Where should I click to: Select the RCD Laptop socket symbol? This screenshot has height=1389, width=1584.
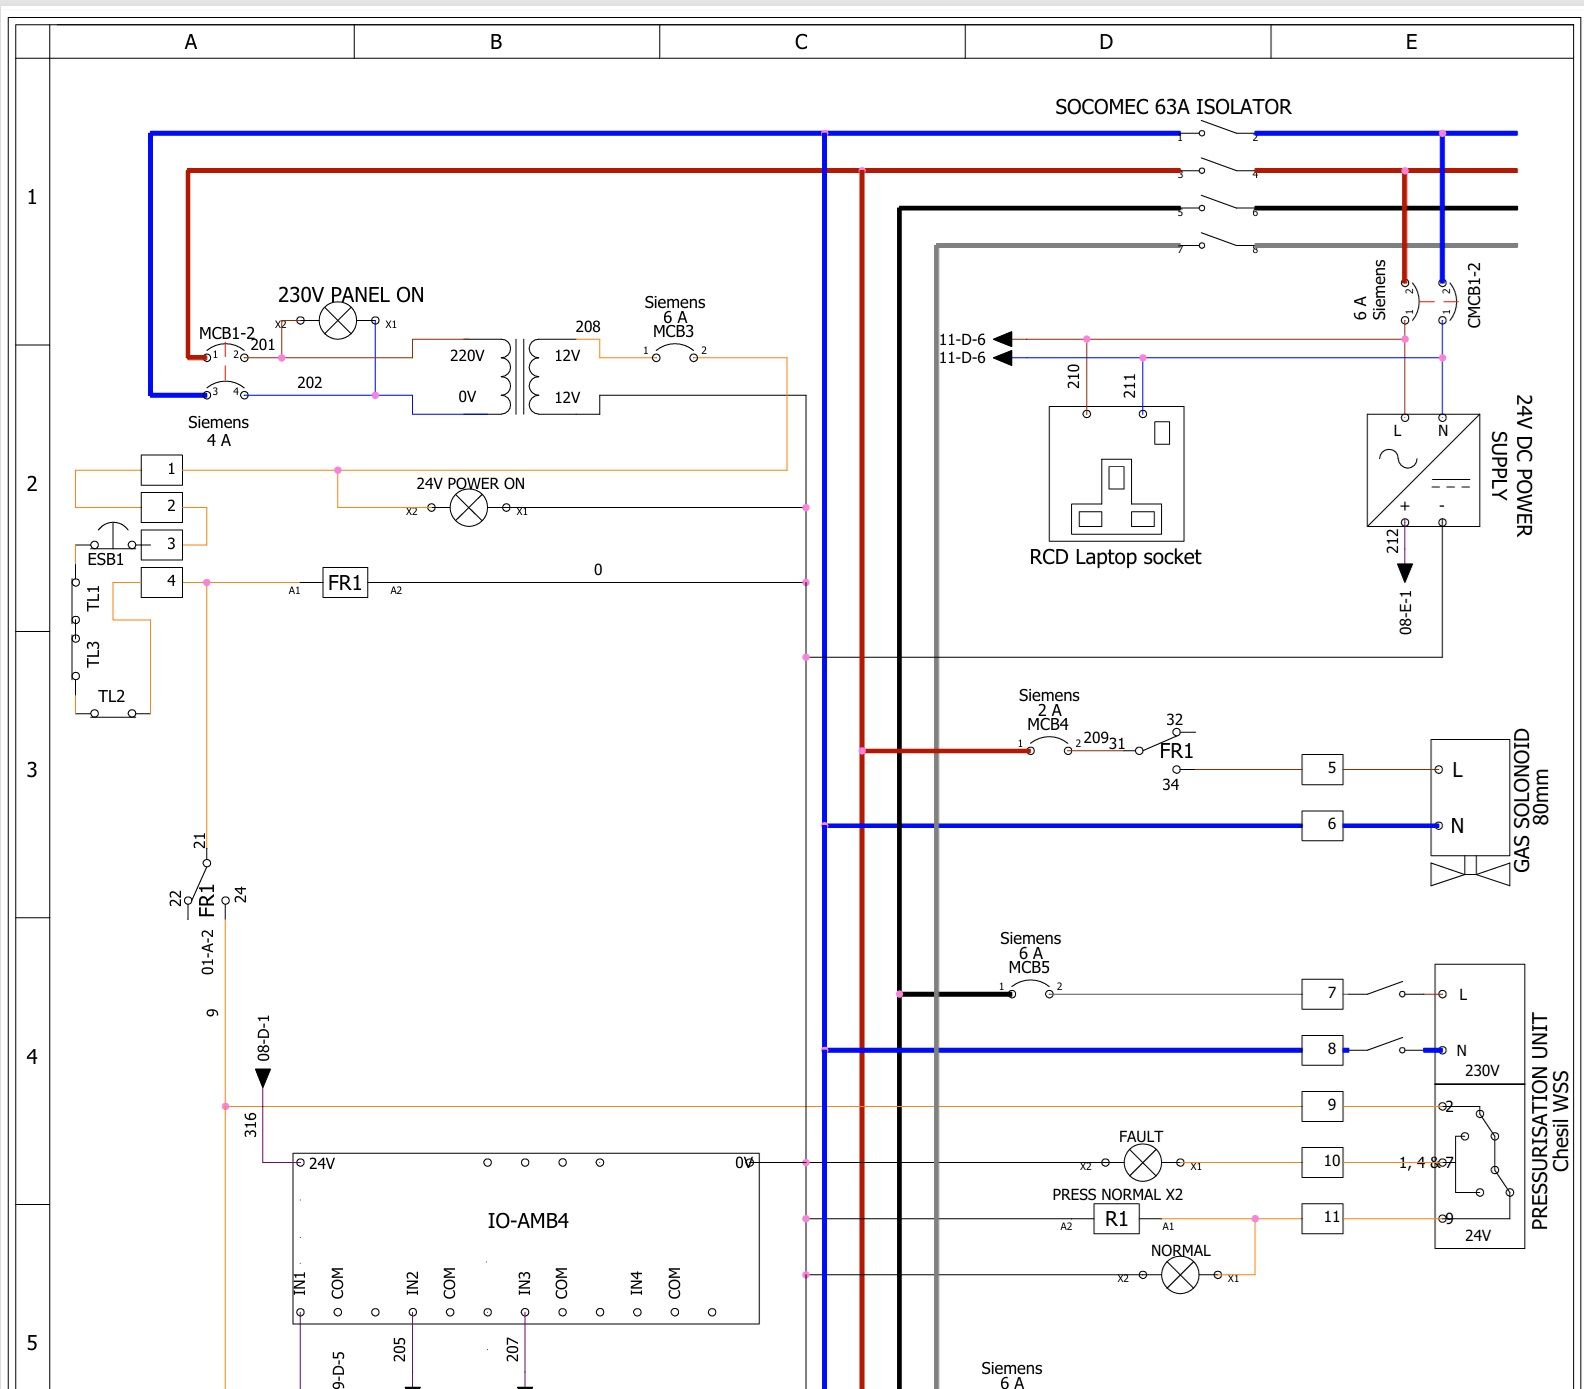pos(1116,473)
